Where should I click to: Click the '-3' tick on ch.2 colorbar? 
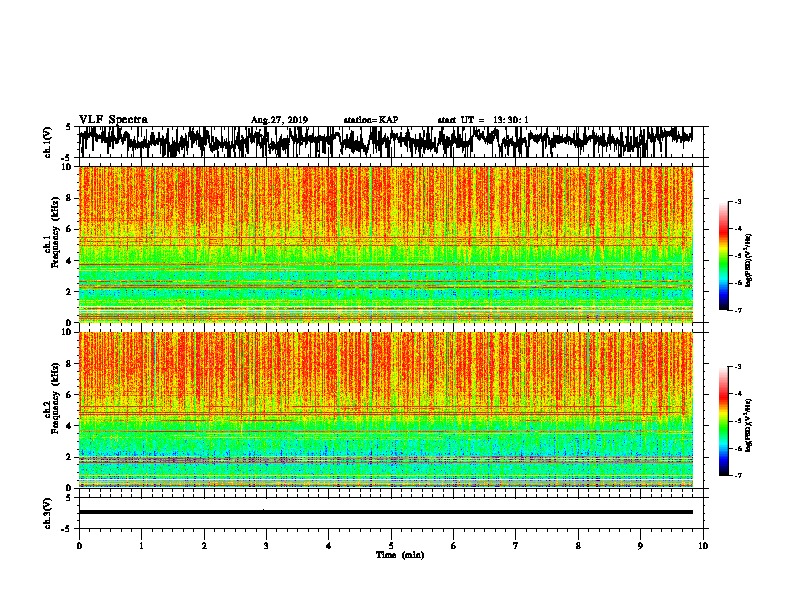tap(737, 367)
